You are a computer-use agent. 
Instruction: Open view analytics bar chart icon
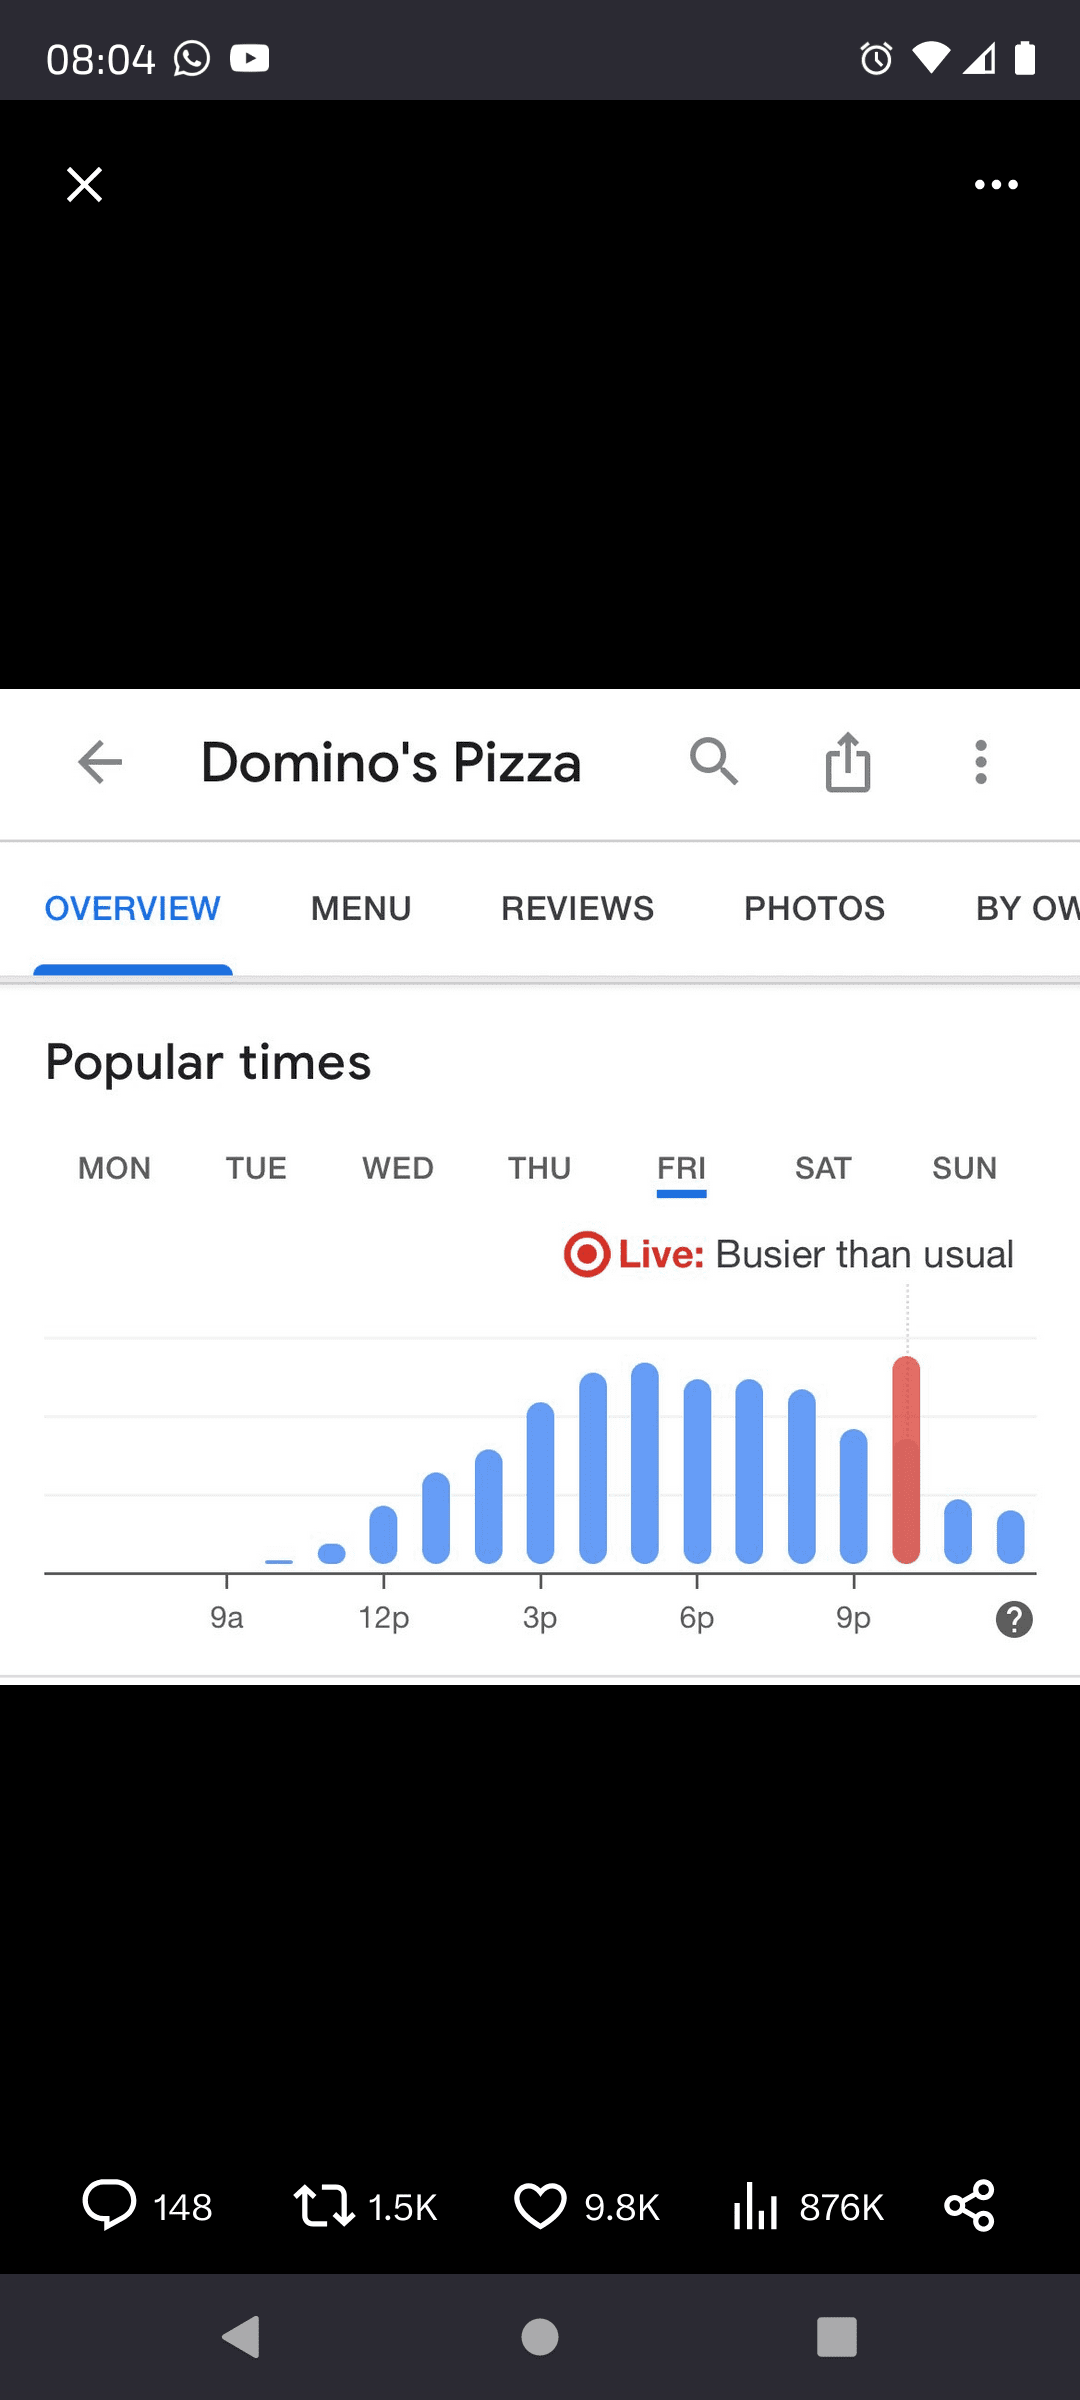coord(755,2204)
